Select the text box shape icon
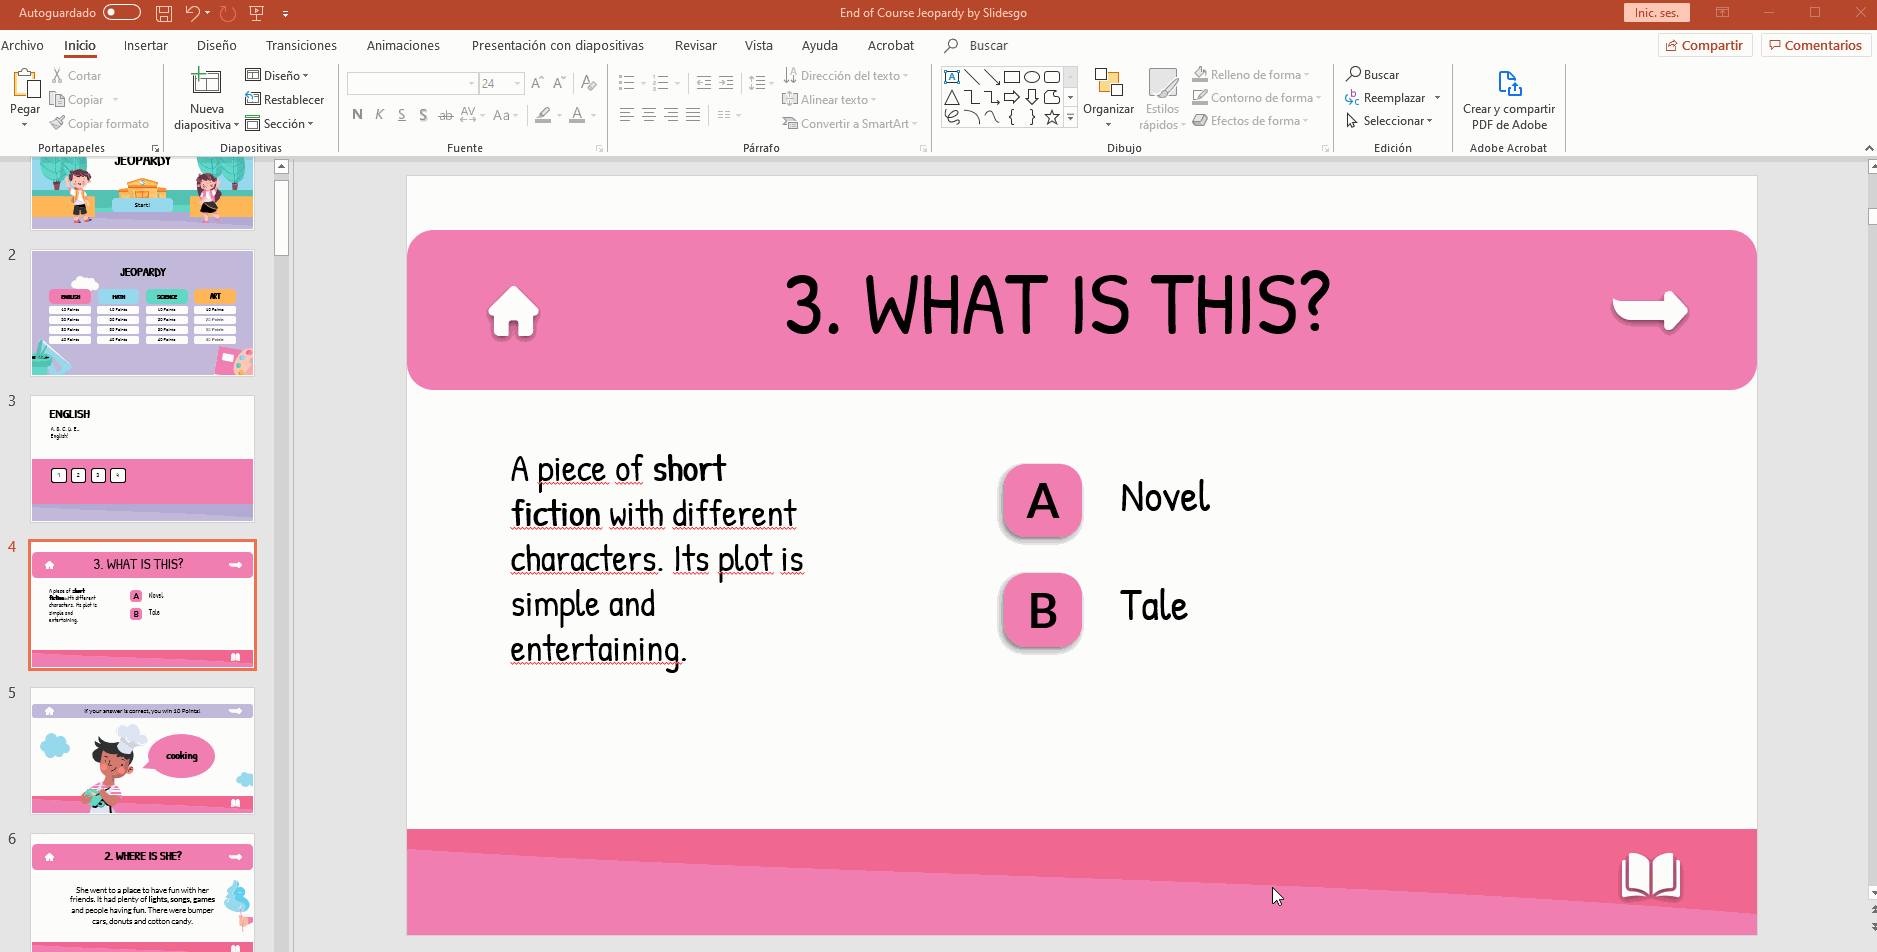This screenshot has width=1877, height=952. [952, 77]
